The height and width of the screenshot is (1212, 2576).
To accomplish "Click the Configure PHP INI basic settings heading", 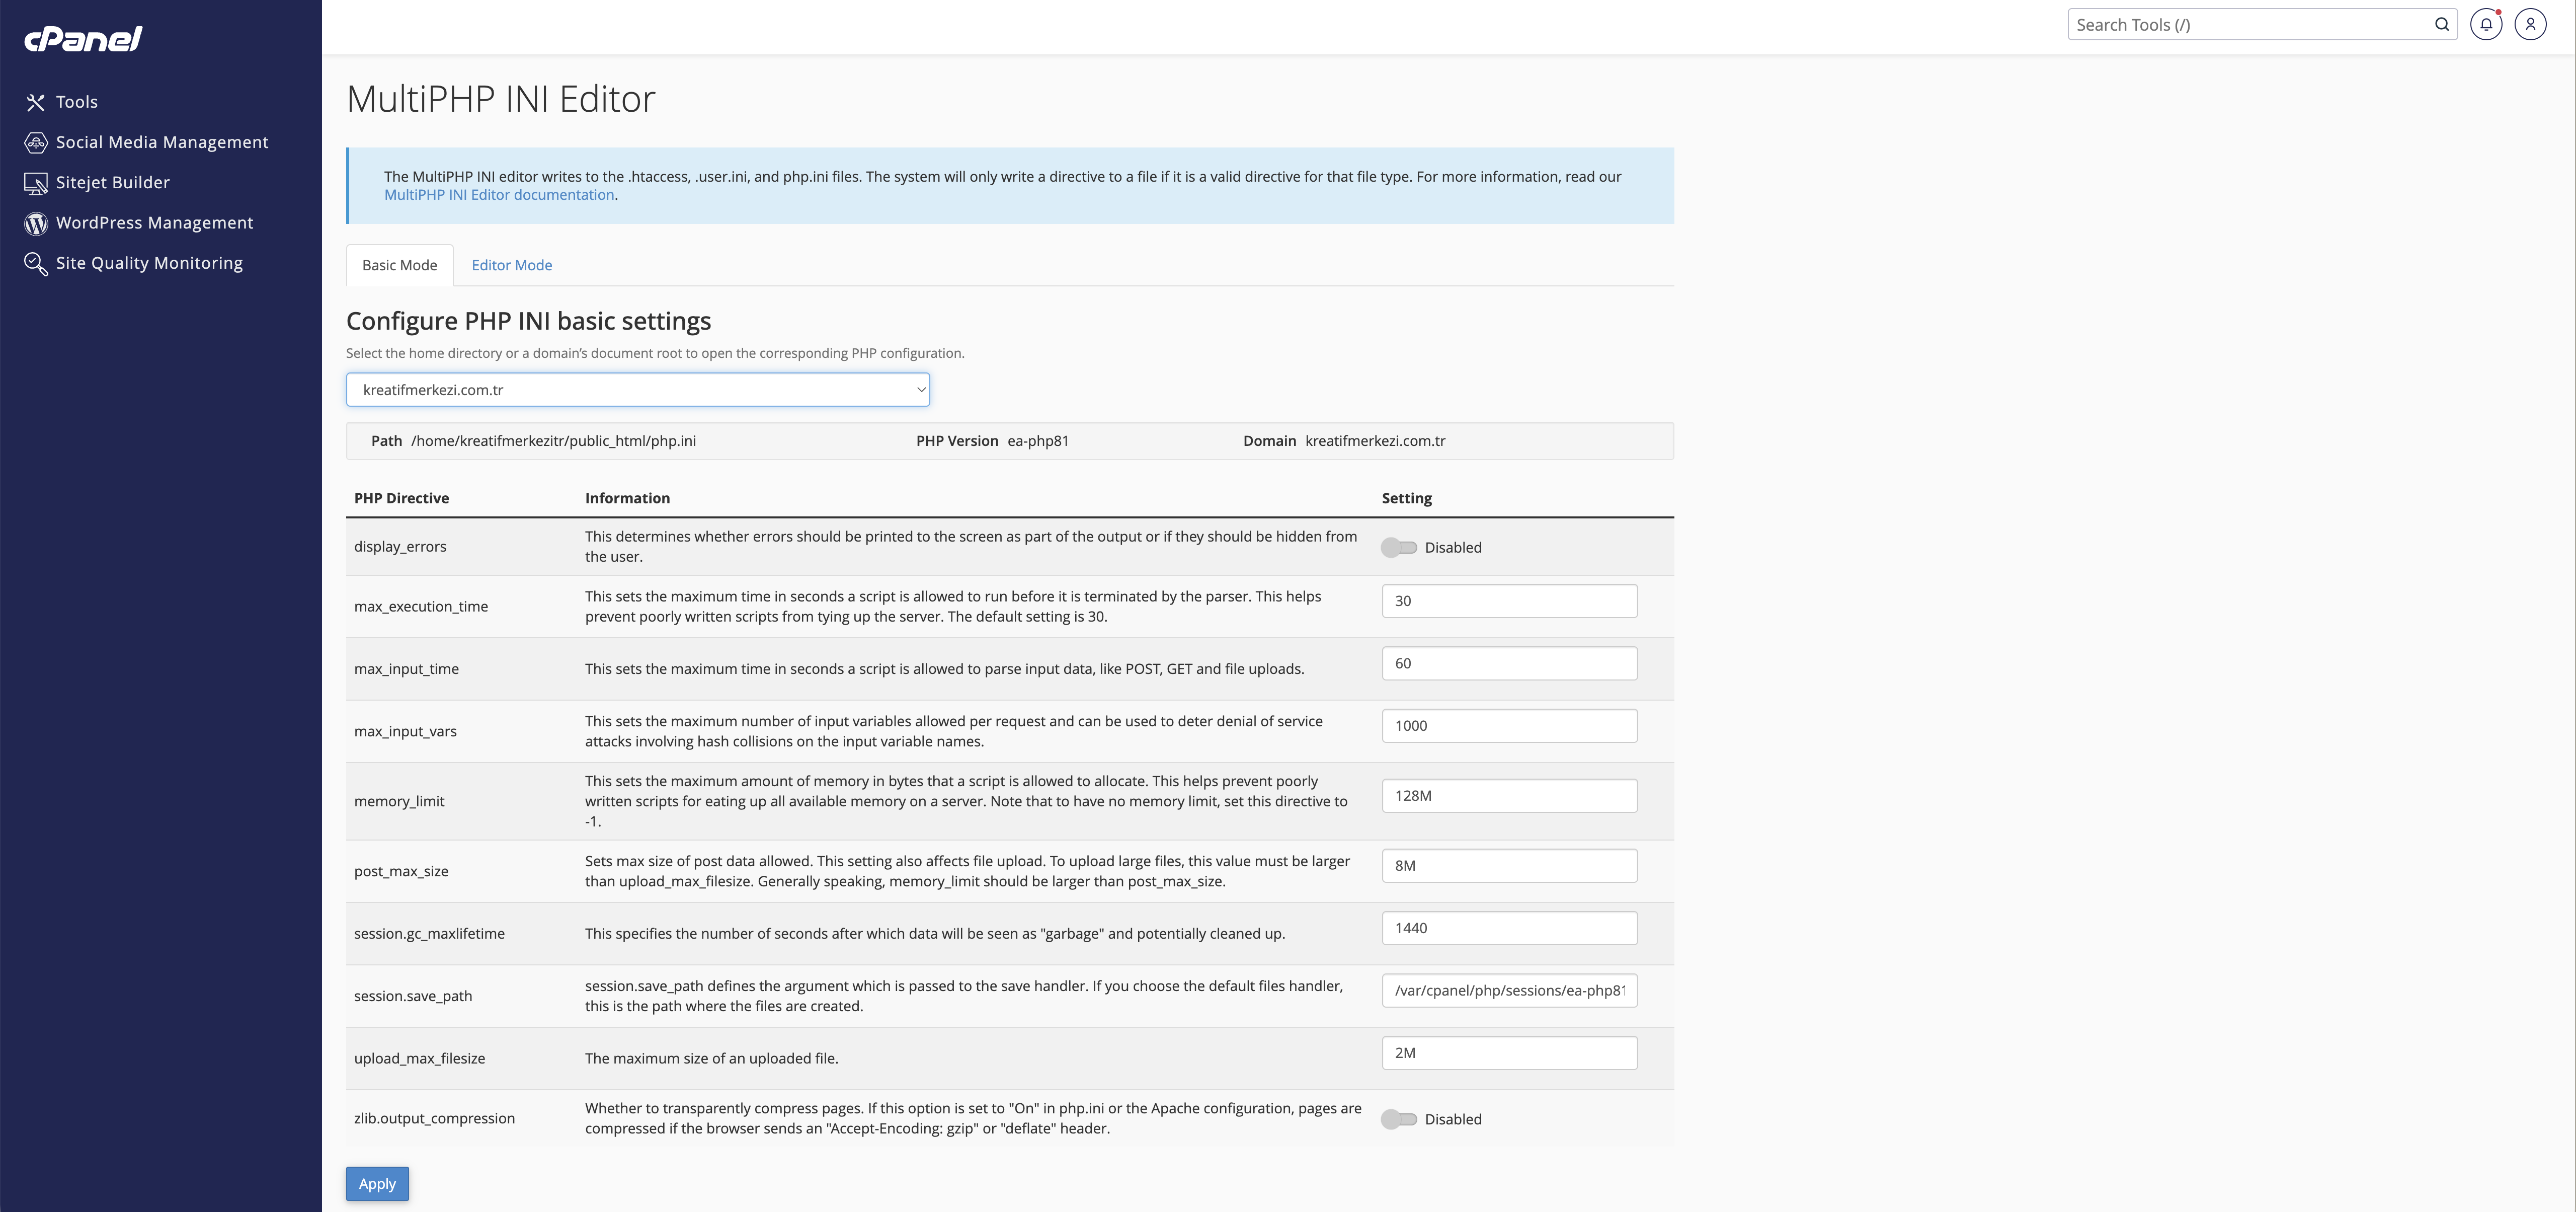I will (x=528, y=321).
